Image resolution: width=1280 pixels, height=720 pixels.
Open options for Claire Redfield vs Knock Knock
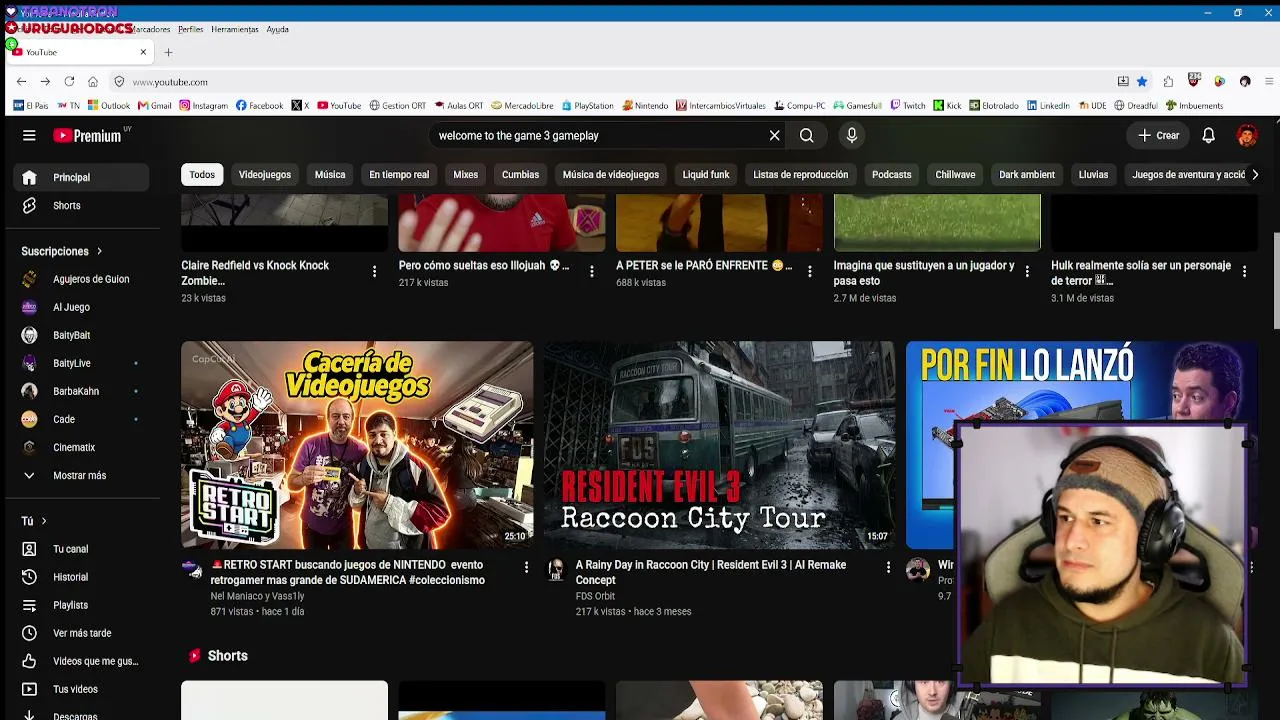pos(374,271)
